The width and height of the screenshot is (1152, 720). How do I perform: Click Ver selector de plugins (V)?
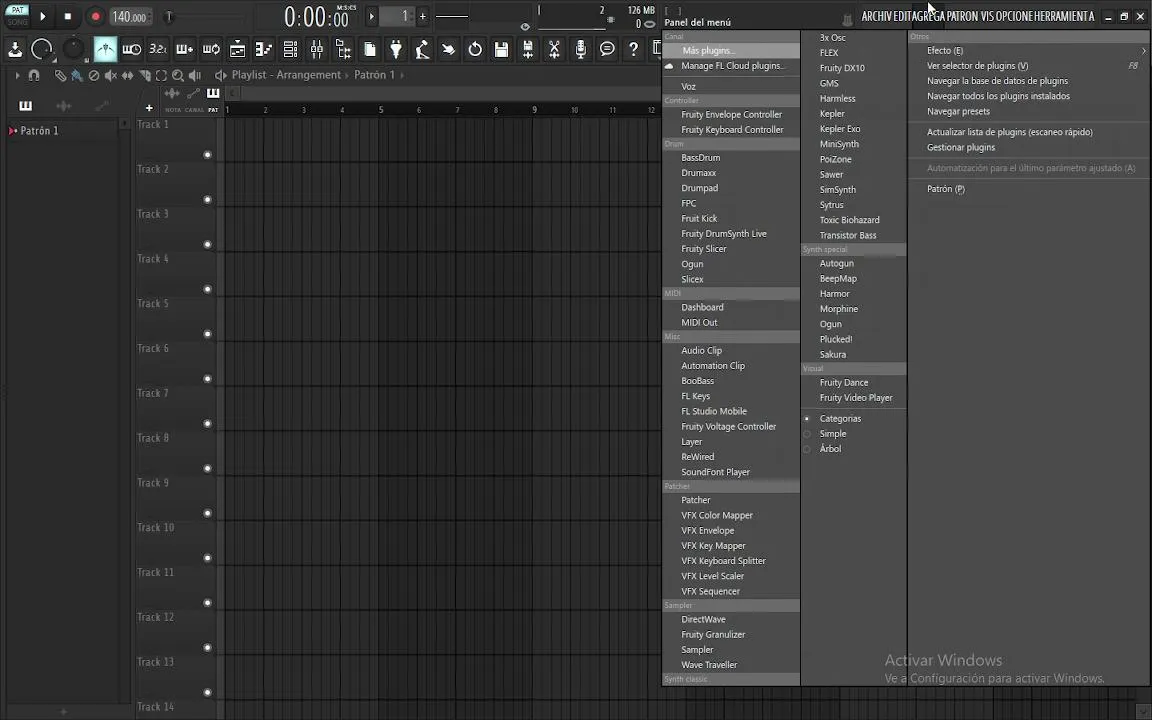click(x=977, y=66)
